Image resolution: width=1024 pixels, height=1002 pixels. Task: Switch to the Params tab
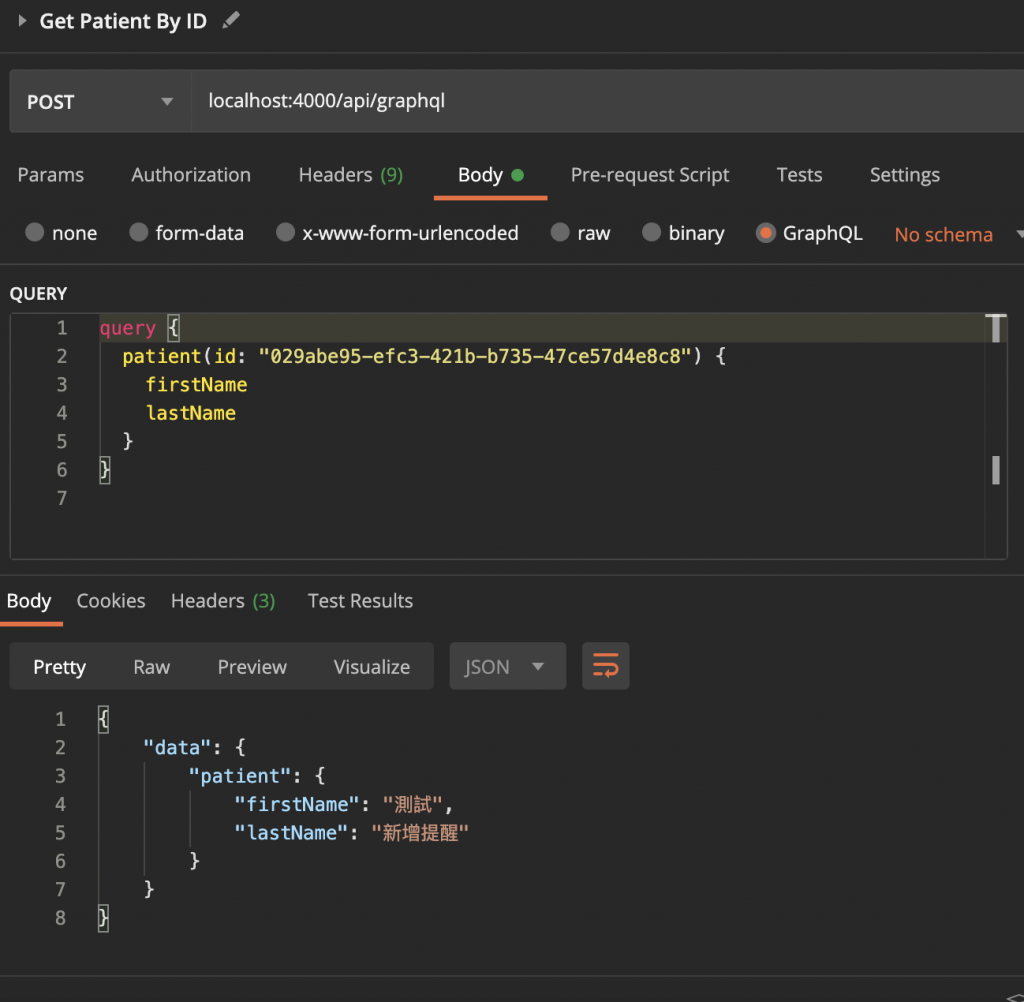[51, 175]
